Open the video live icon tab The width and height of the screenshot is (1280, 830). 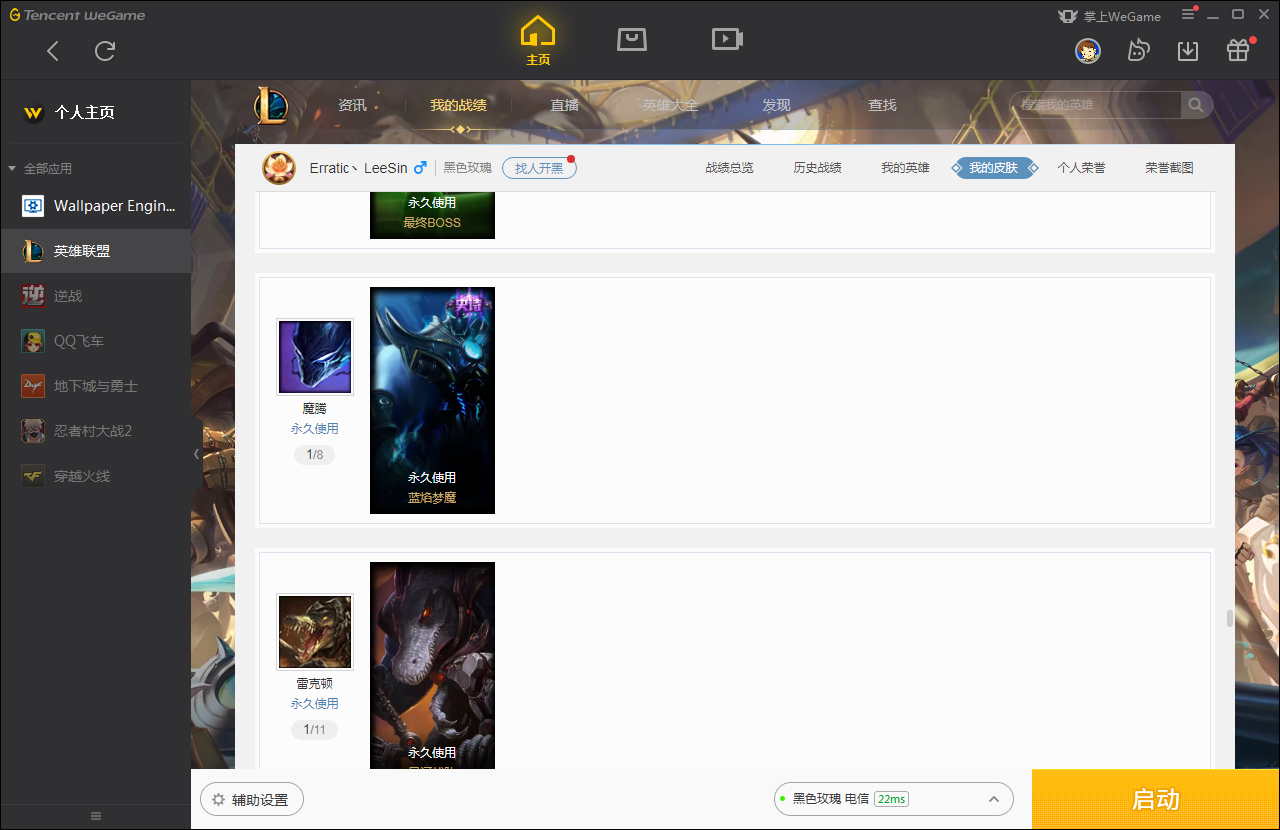[727, 39]
